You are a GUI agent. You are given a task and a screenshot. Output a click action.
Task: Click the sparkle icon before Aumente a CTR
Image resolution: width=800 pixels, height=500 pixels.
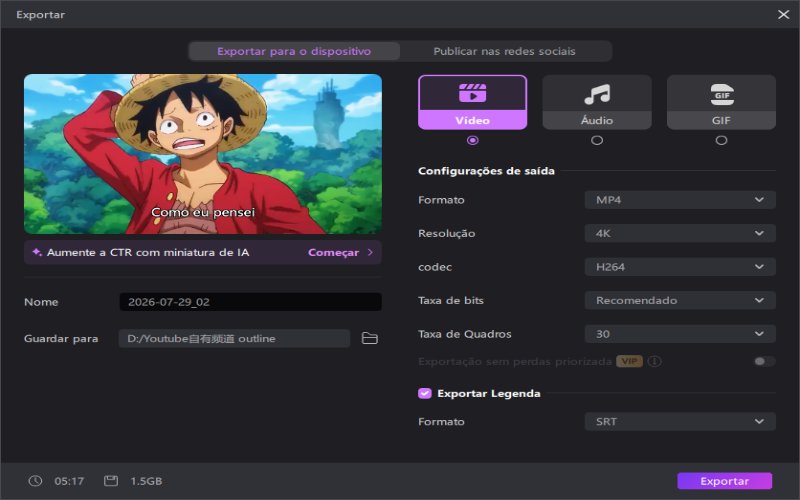37,252
